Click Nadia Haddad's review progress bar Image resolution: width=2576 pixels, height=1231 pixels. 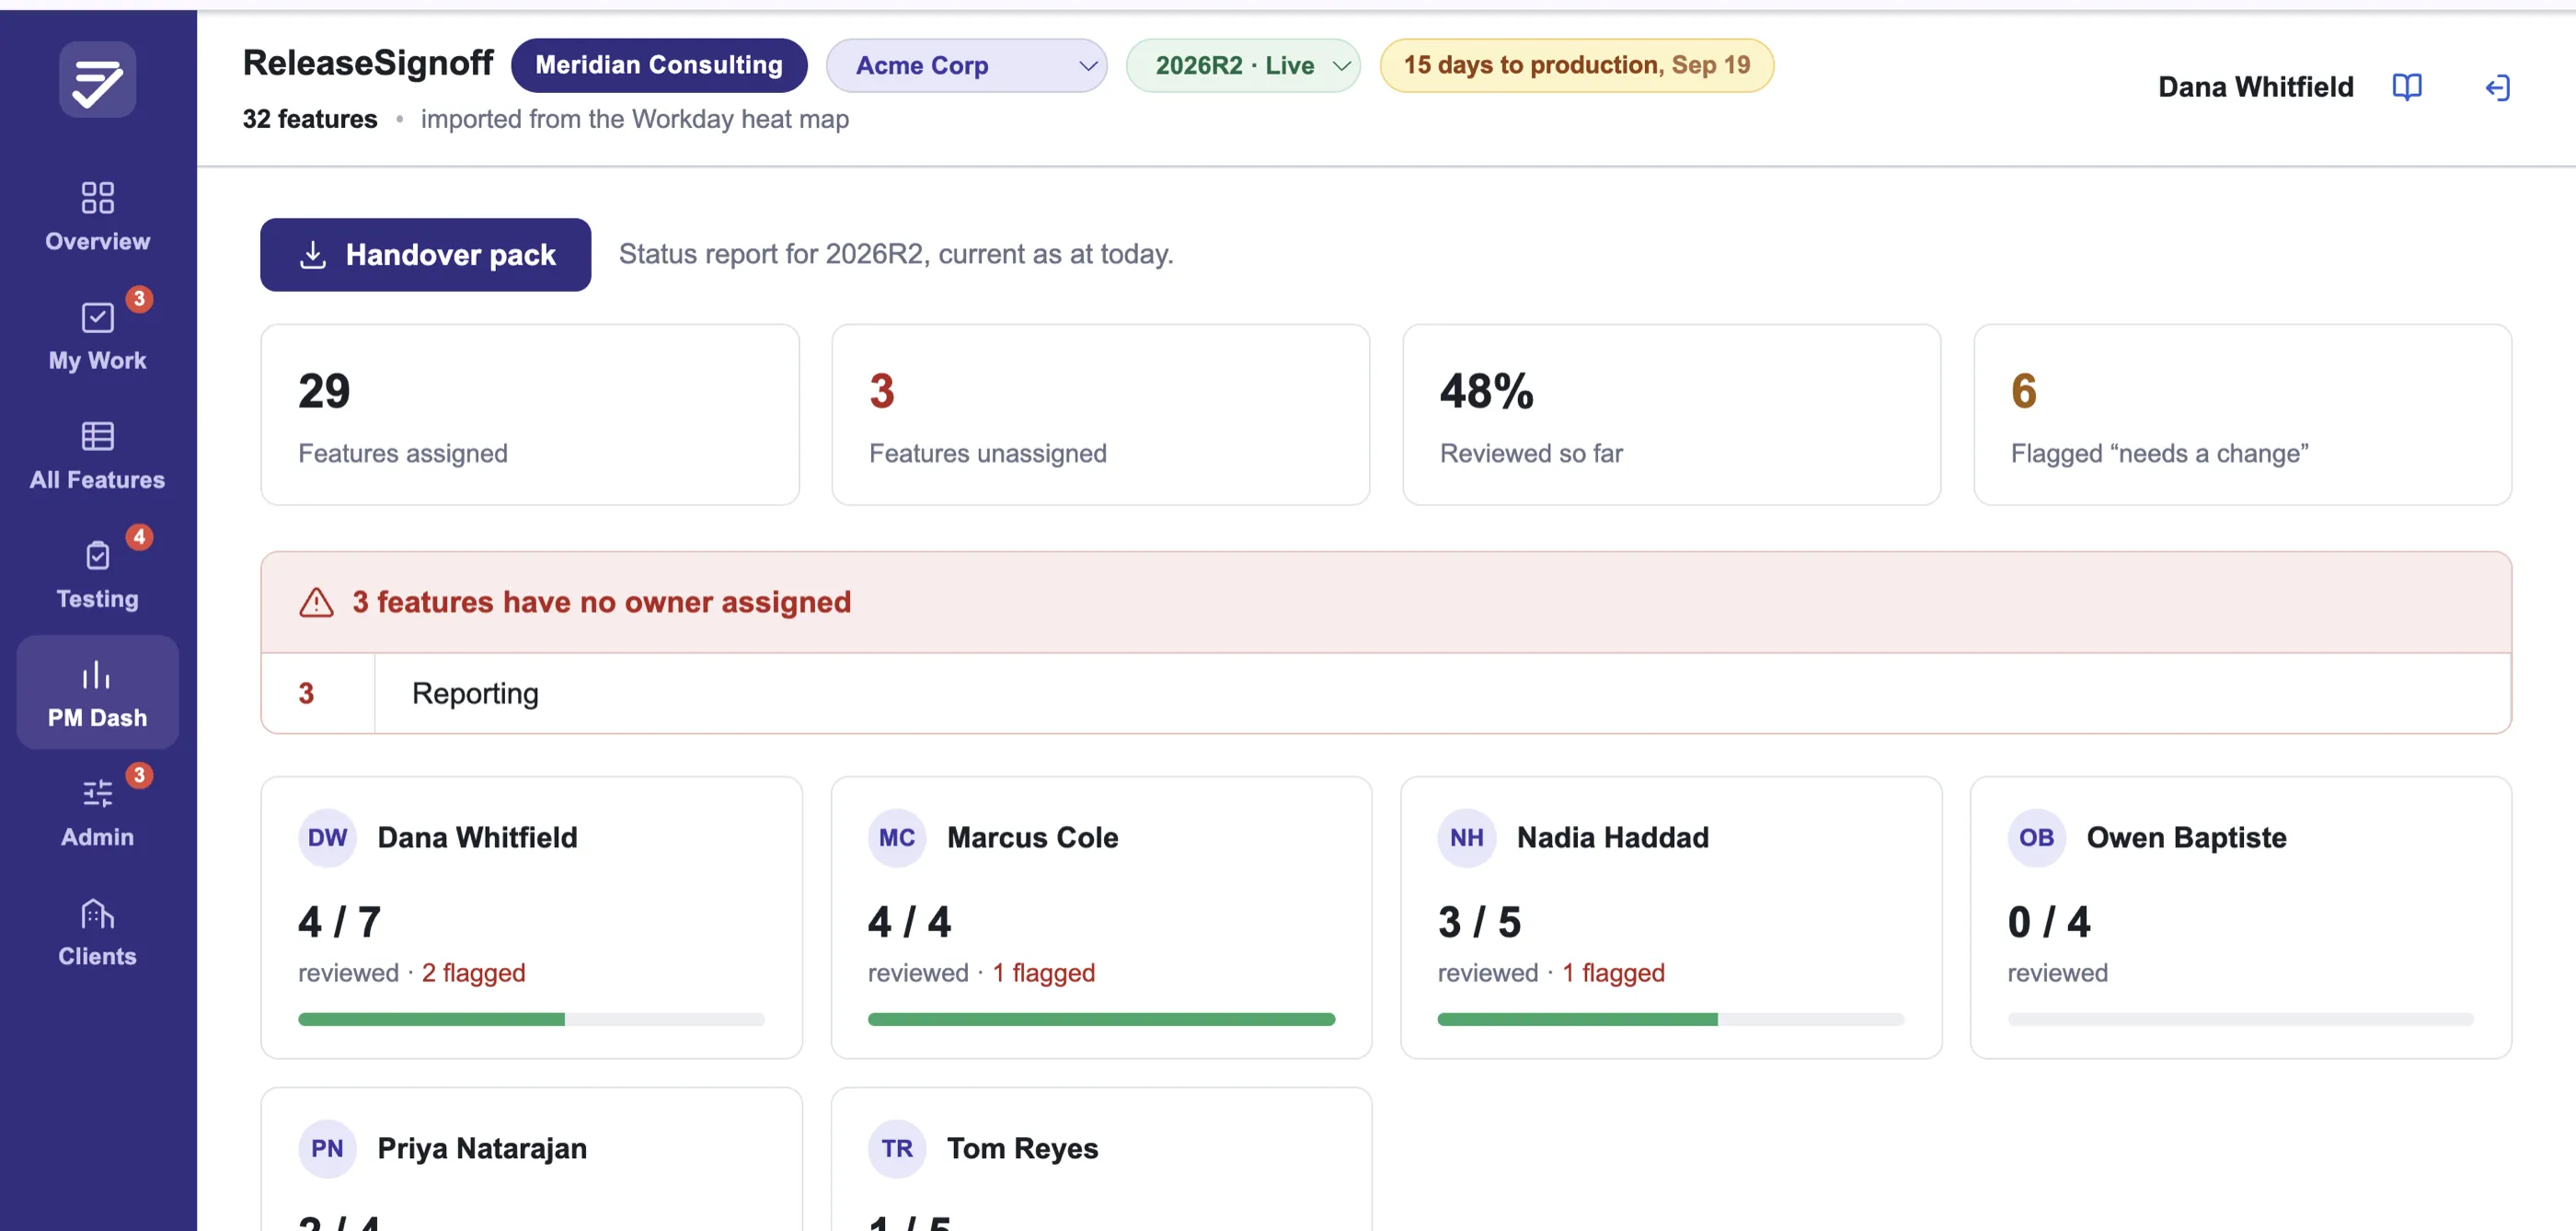click(x=1671, y=1019)
